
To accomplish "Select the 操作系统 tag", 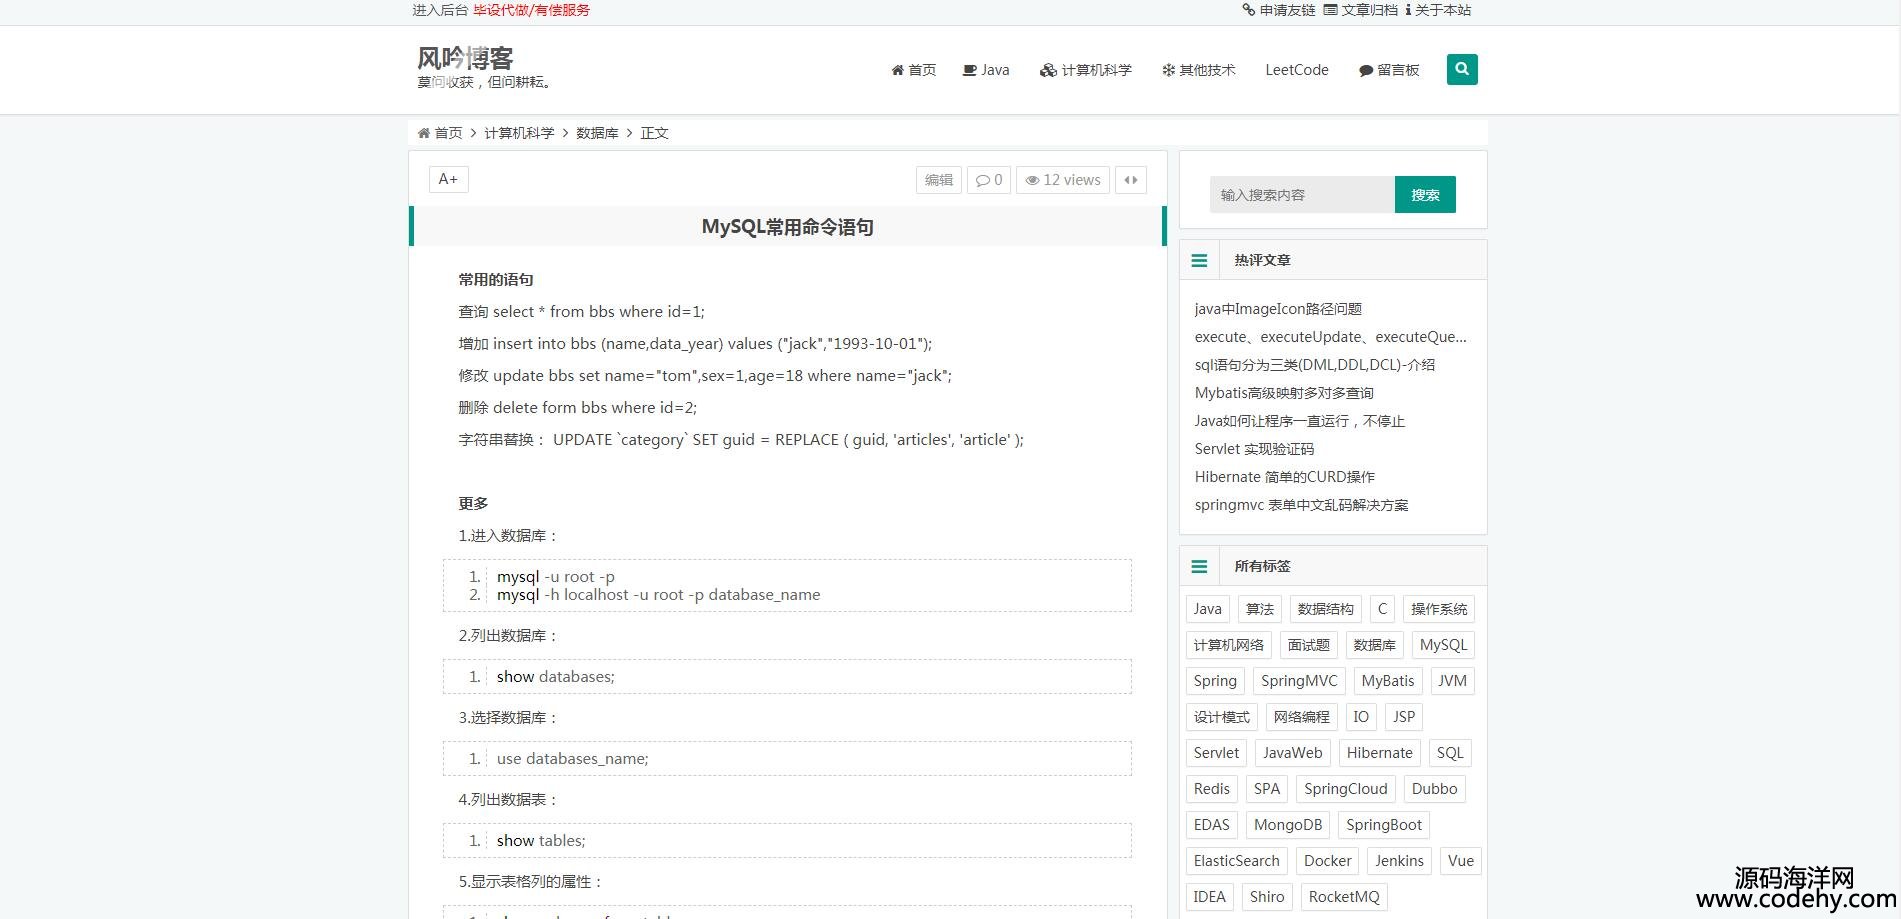I will [1439, 609].
